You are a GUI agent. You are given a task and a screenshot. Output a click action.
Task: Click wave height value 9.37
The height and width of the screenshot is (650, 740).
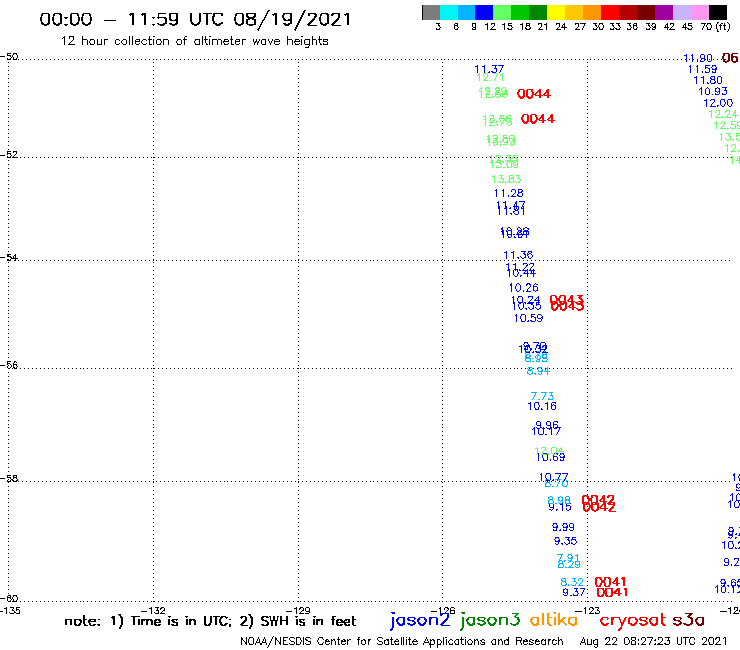(x=573, y=592)
